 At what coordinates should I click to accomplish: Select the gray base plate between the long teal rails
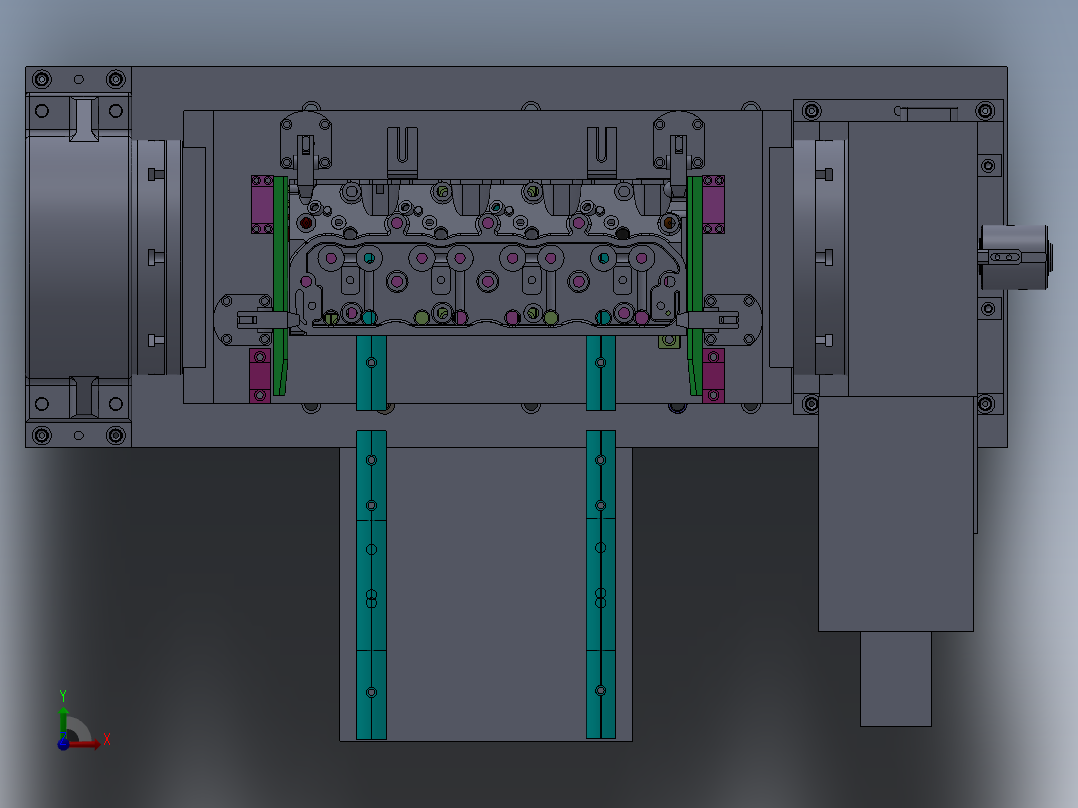click(x=486, y=593)
